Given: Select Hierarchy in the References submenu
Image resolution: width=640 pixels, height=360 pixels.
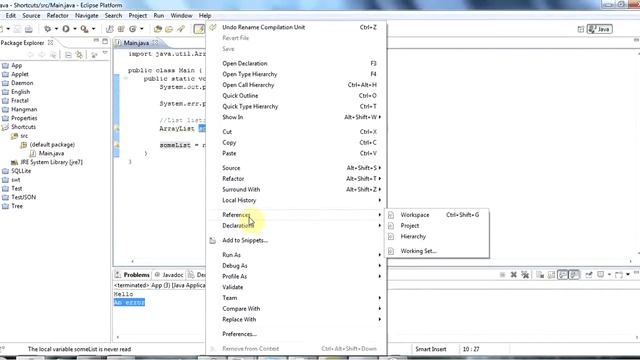Looking at the screenshot, I should pyautogui.click(x=437, y=236).
